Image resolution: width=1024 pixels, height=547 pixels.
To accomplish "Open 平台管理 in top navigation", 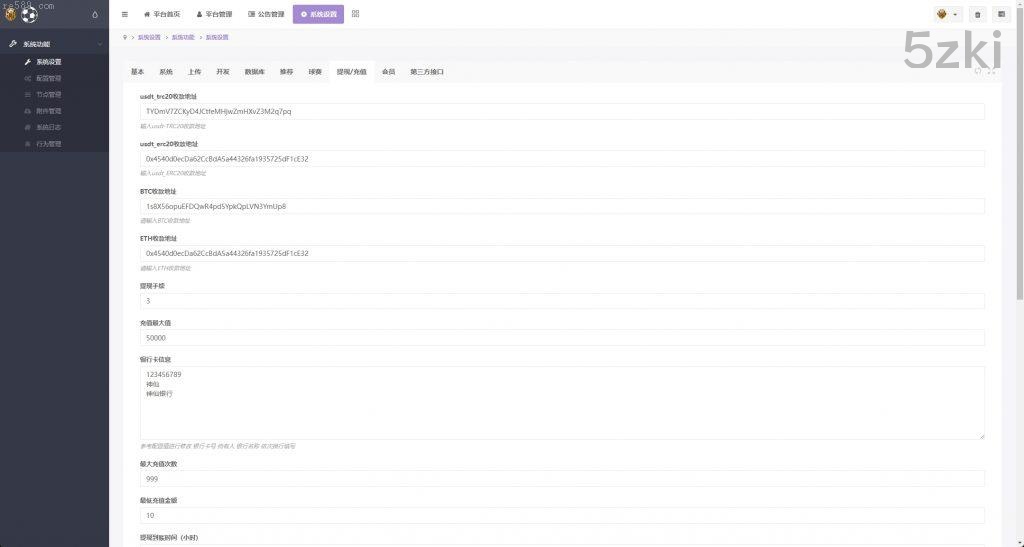I will point(214,15).
